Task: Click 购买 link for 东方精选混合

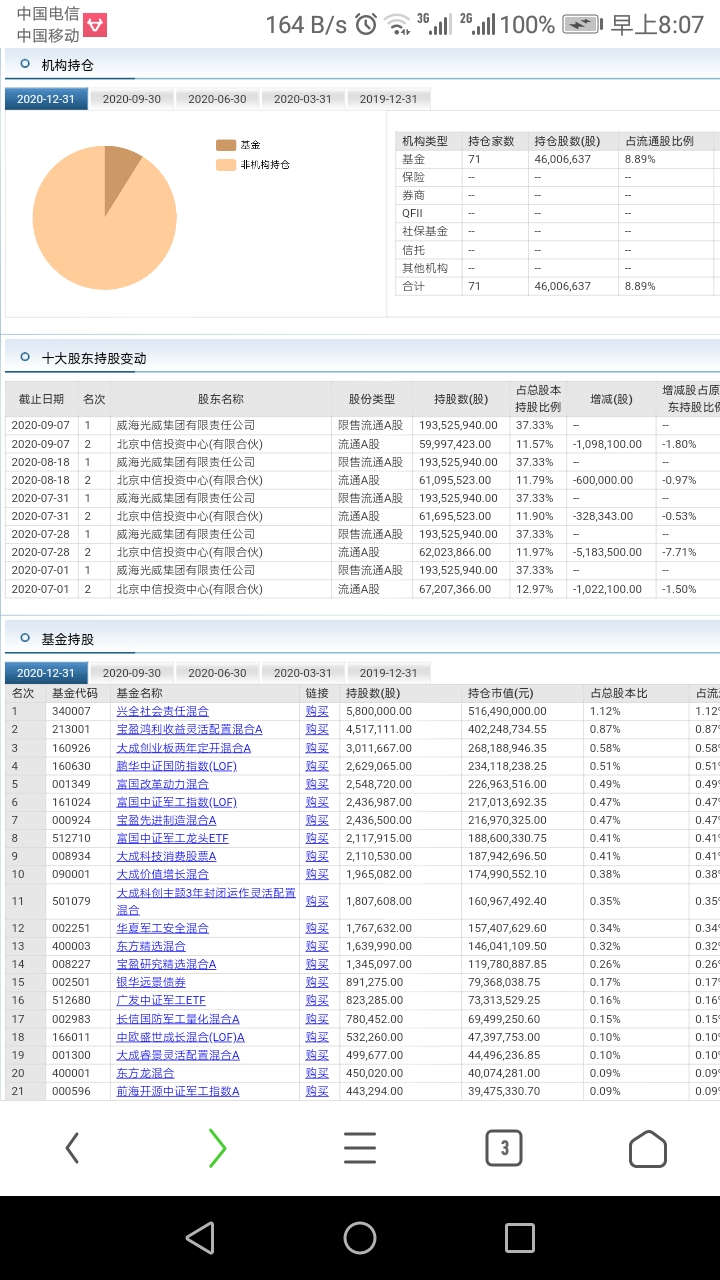Action: [x=317, y=946]
